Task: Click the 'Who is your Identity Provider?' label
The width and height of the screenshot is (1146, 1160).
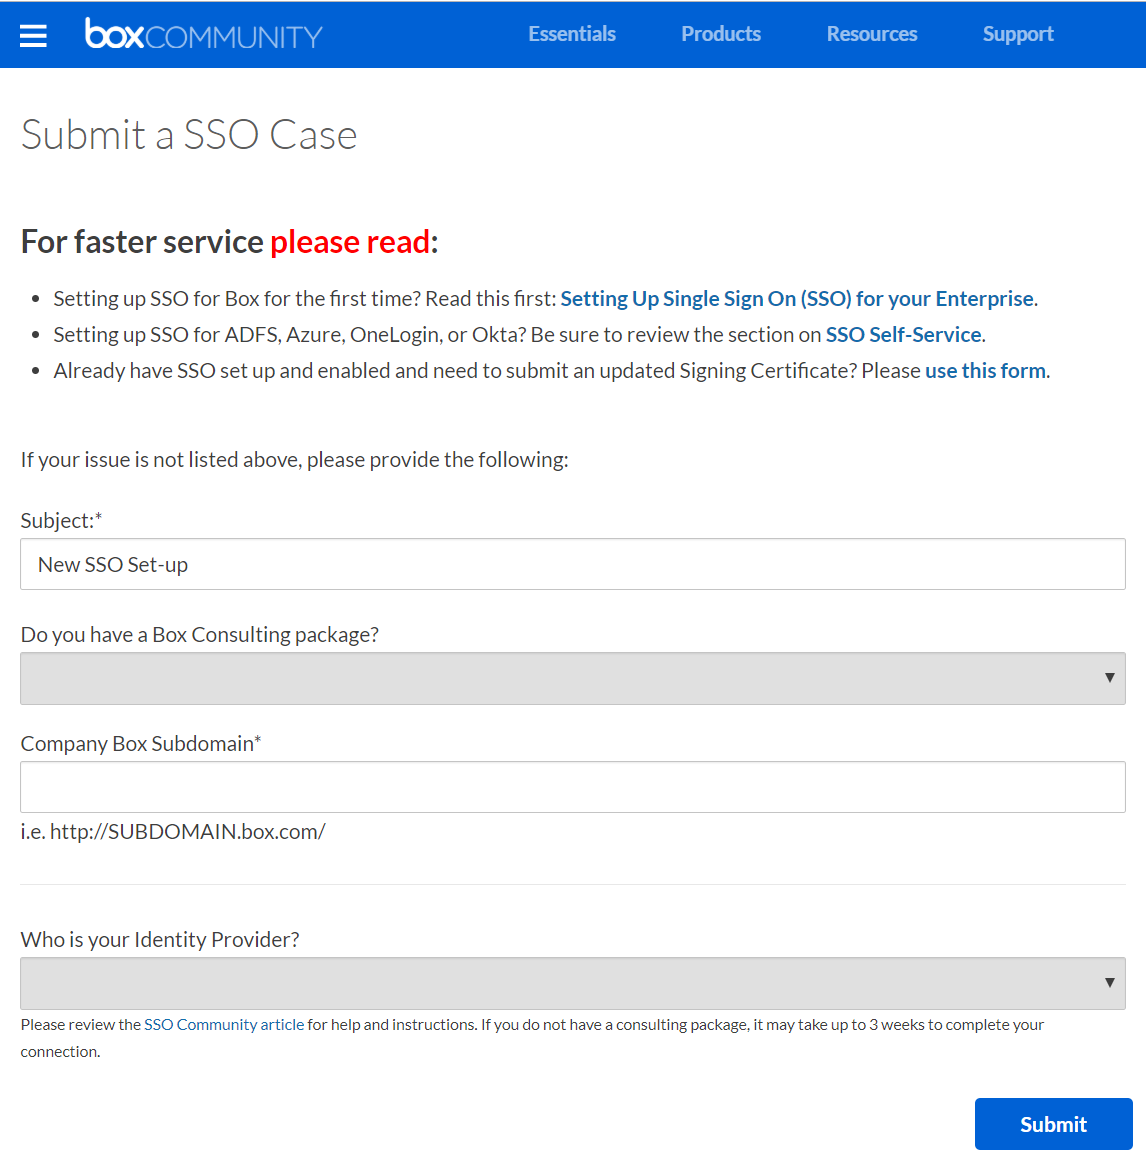Action: pos(160,940)
